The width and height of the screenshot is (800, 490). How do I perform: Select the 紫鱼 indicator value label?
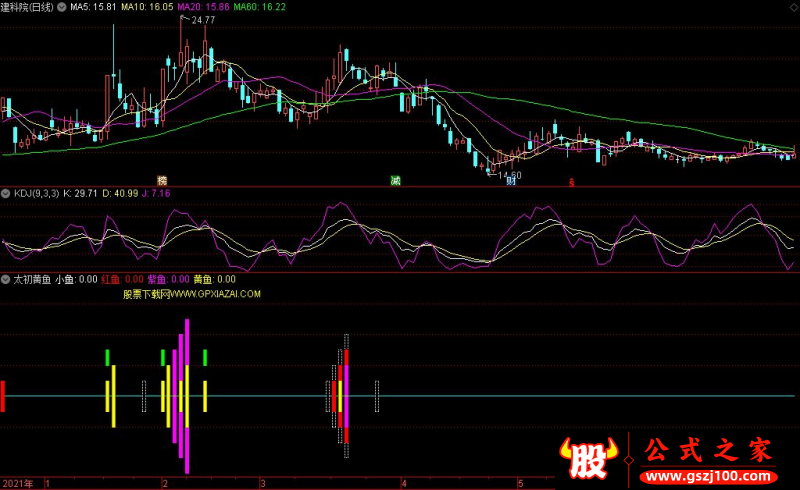coord(168,279)
